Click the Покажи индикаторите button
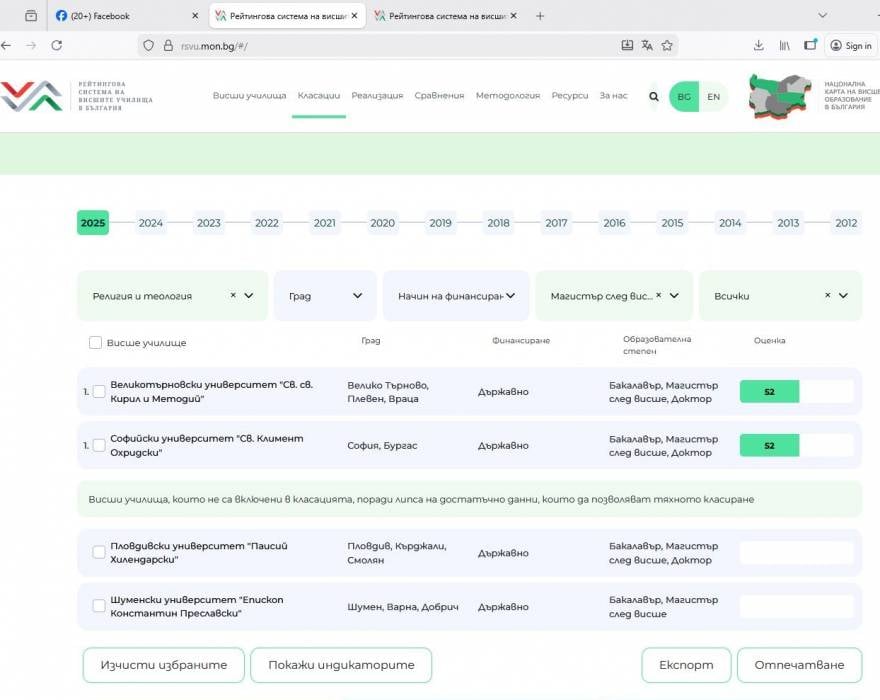 (x=340, y=665)
